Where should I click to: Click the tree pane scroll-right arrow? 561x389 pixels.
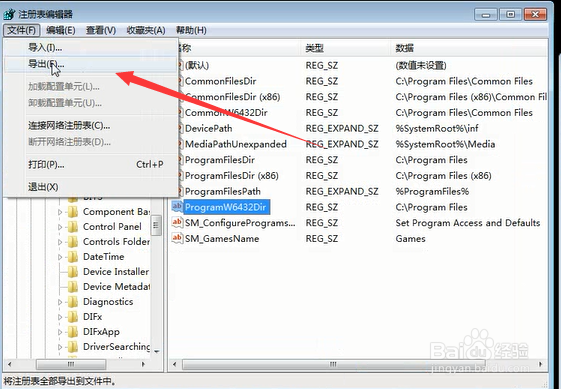(143, 364)
